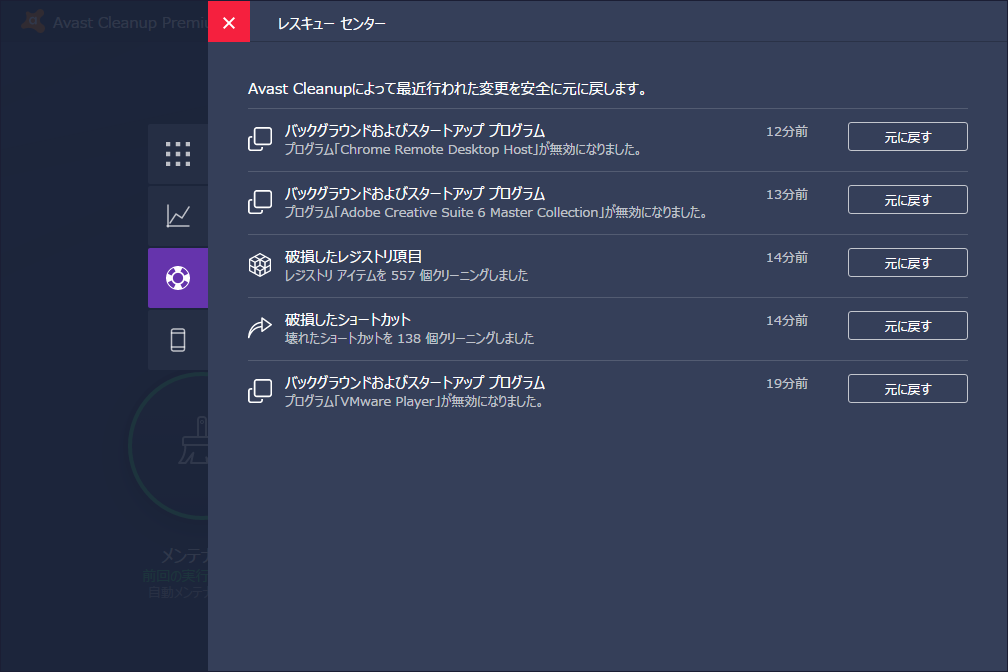Click the startup program icon for VMware Player

click(260, 391)
